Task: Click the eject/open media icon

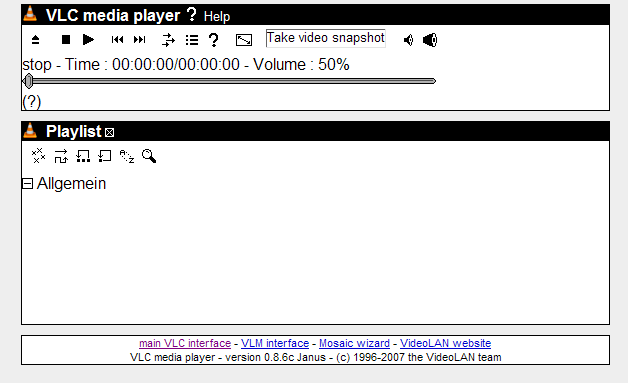Action: click(x=35, y=40)
